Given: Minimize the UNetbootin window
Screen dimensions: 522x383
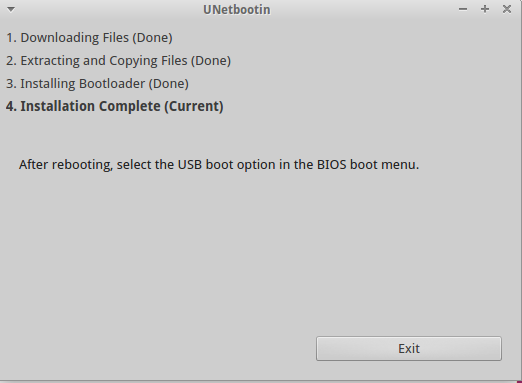Looking at the screenshot, I should [463, 9].
